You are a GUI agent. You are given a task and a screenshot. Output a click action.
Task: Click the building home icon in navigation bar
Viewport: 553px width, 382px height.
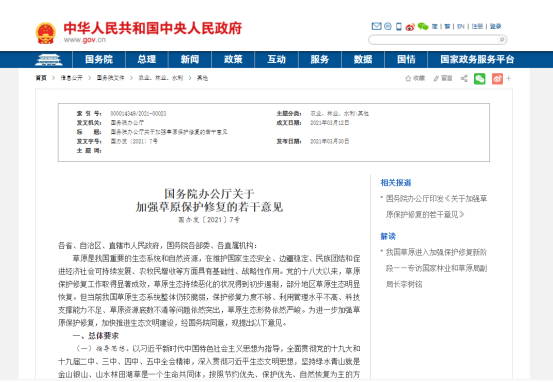coord(49,60)
